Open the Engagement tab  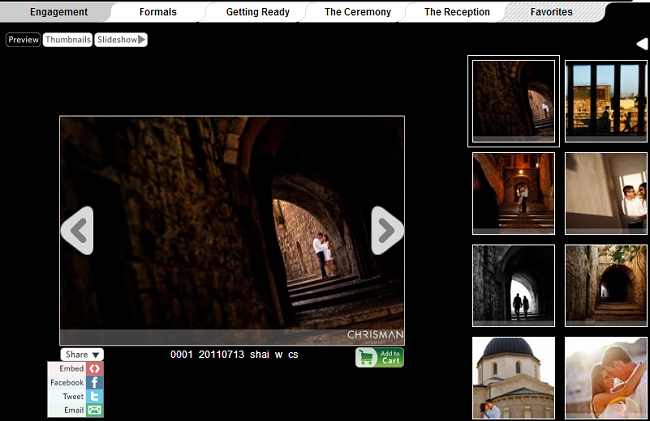coord(58,12)
